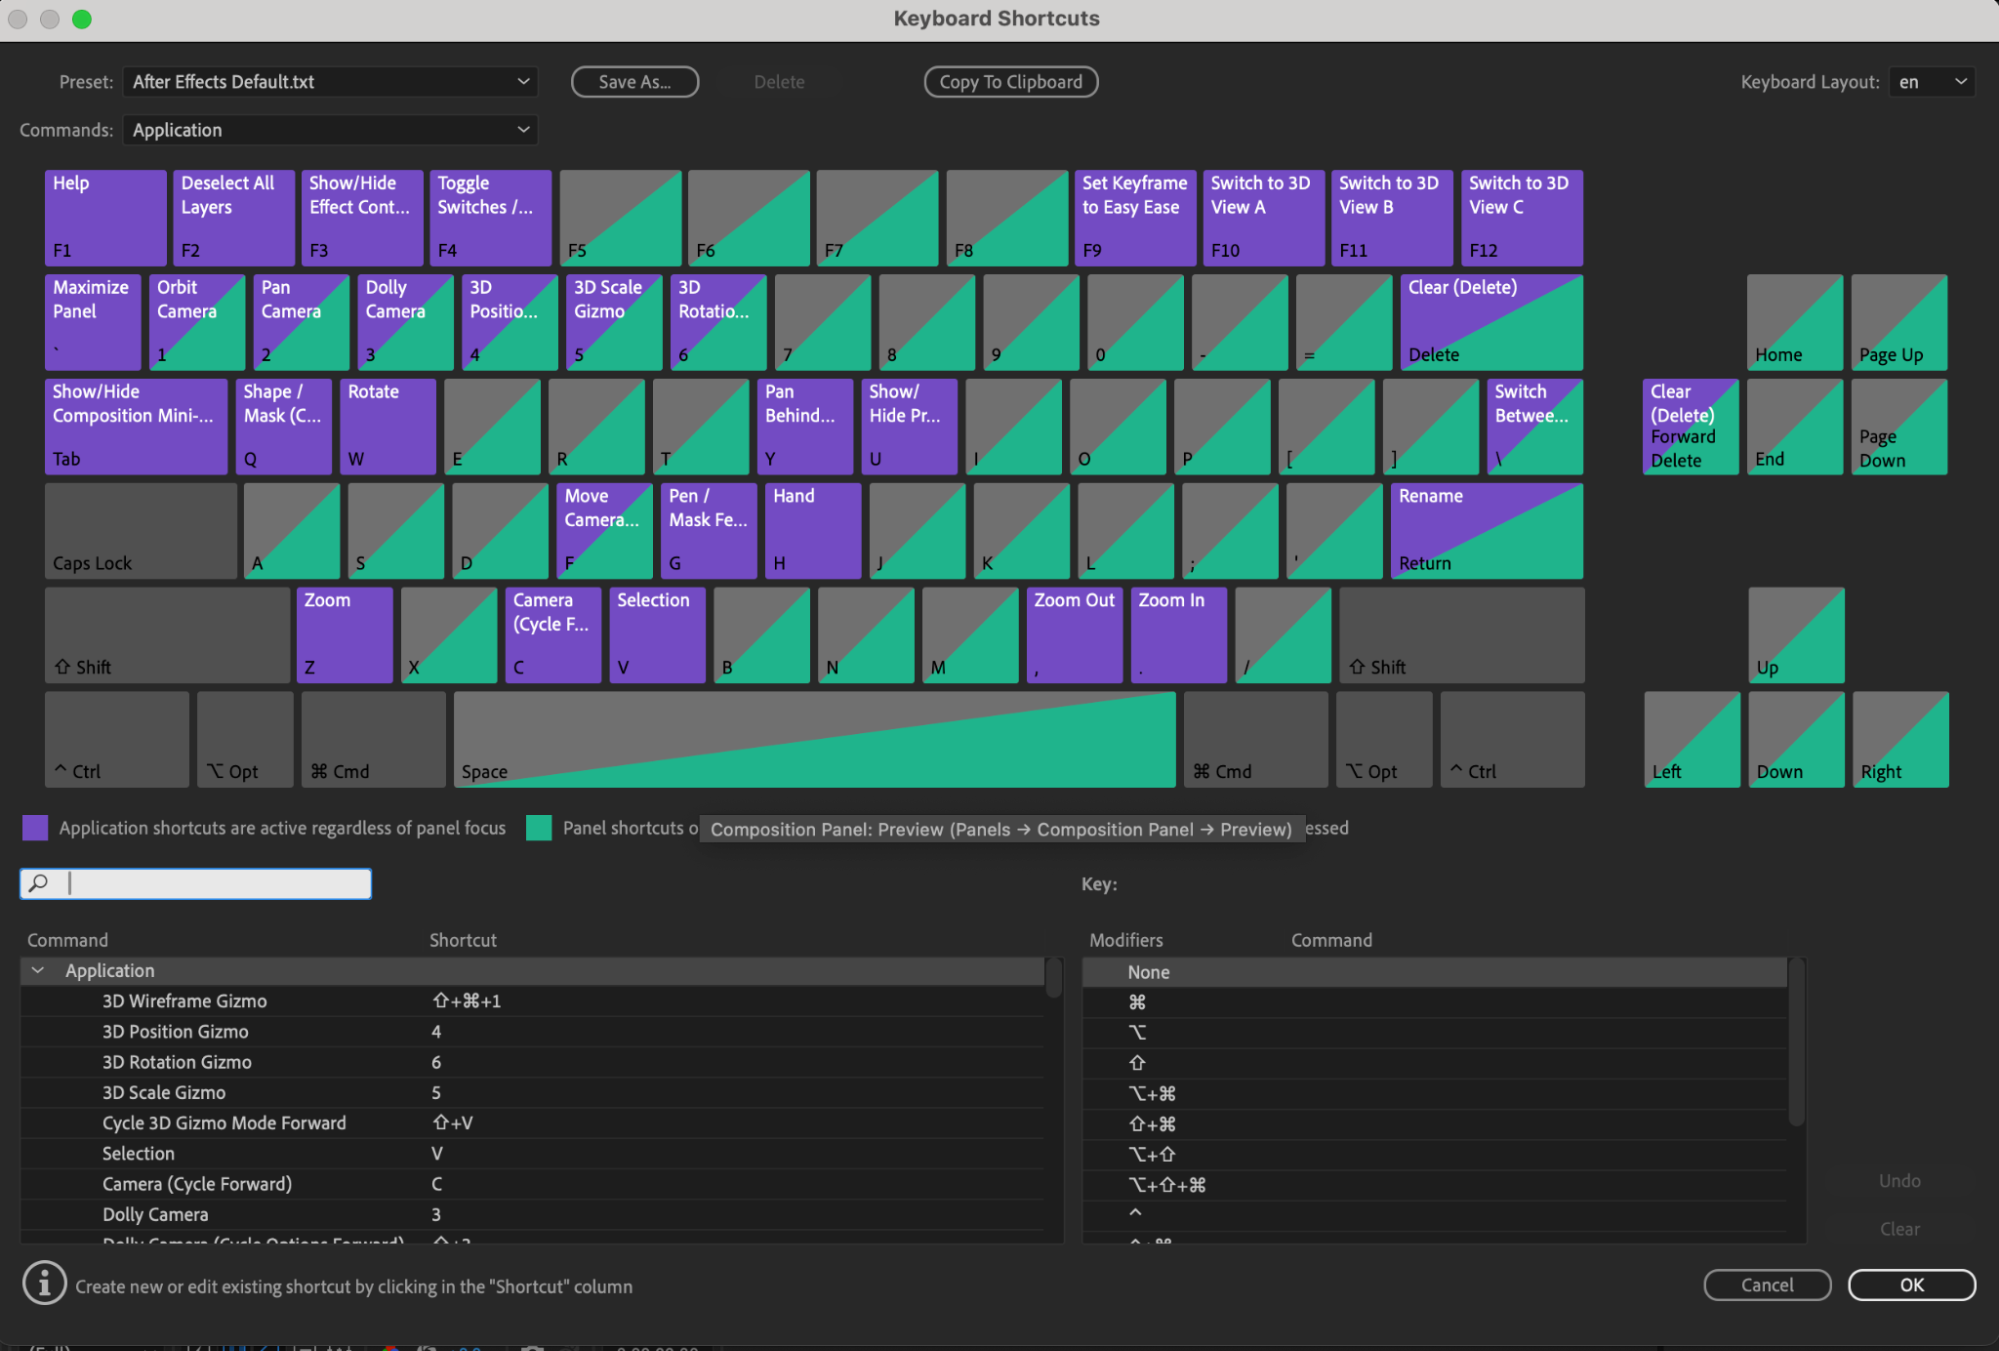Screen dimensions: 1999x1351
Task: Click the search magnifier icon
Action: coord(39,883)
